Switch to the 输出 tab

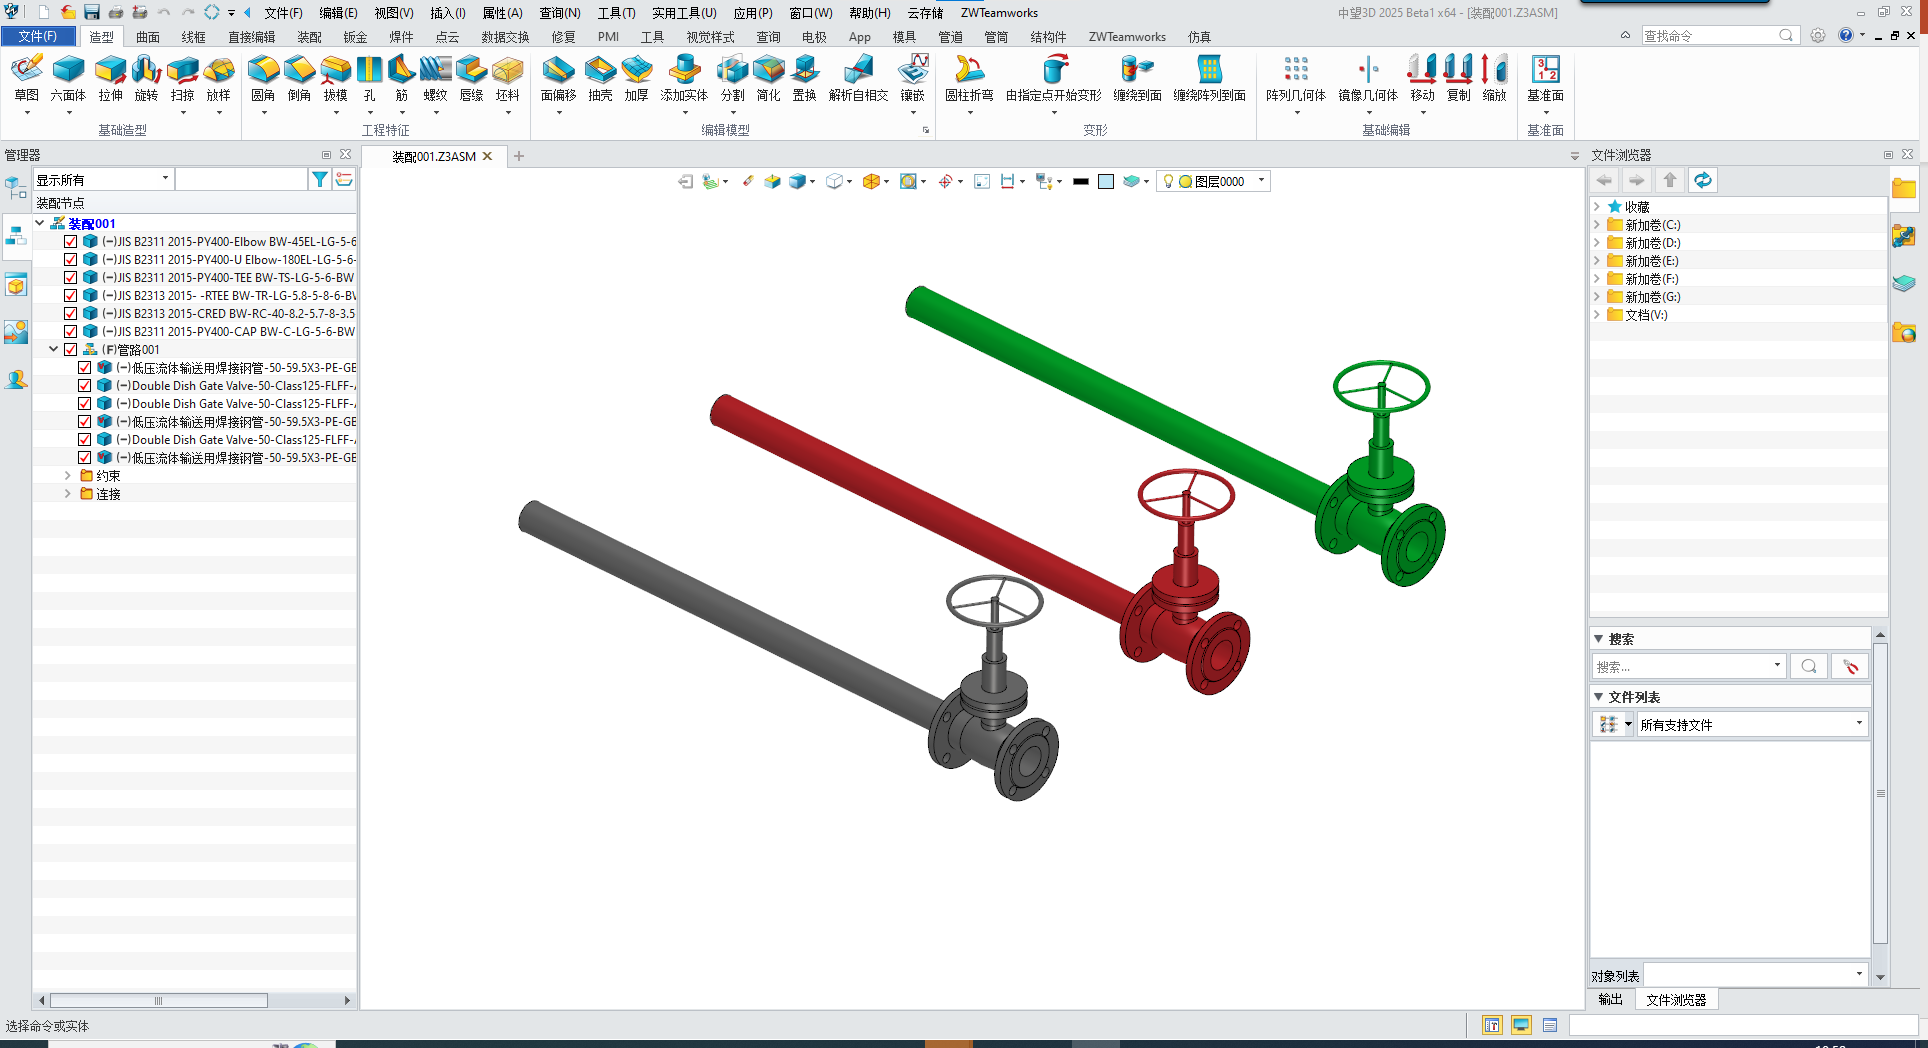point(1610,999)
